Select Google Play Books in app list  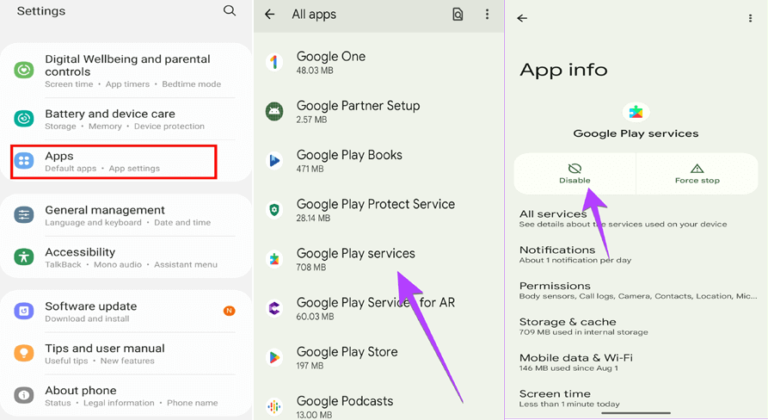(x=379, y=161)
